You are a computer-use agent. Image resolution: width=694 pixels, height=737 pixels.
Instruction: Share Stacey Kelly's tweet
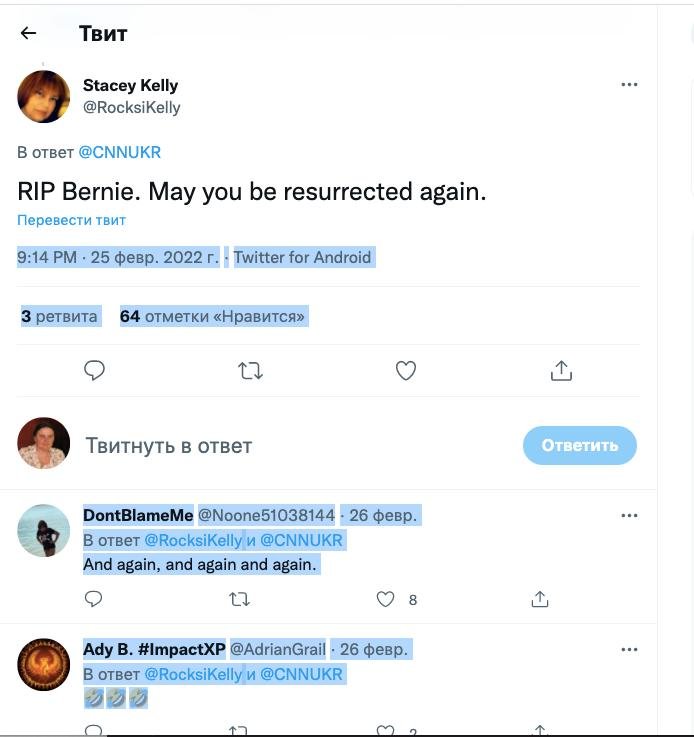[561, 371]
